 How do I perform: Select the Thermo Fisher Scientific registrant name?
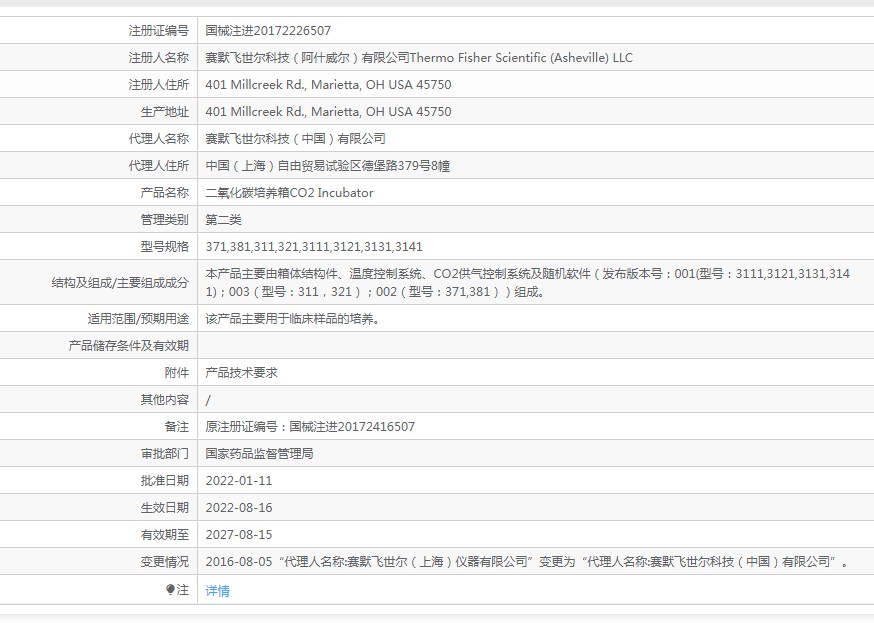[419, 57]
